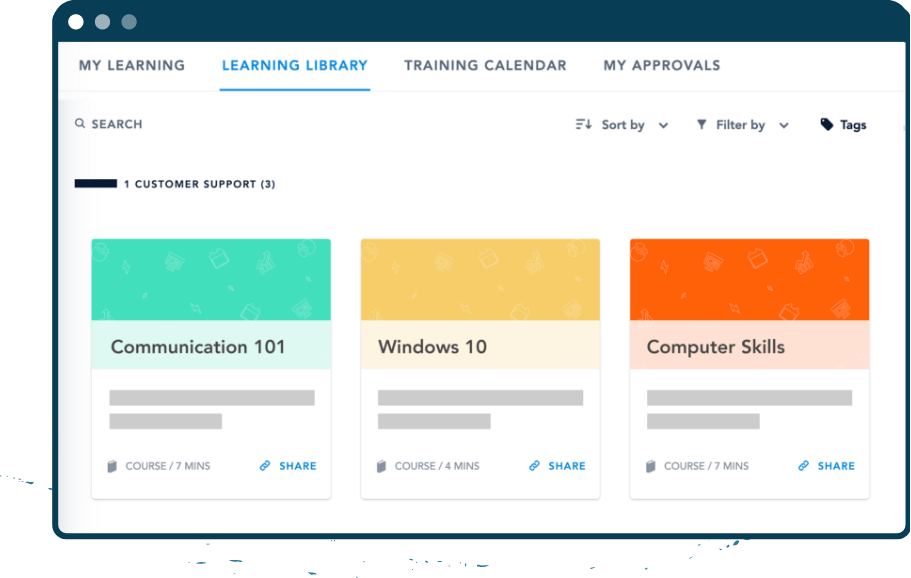
Task: Share the Windows 10 course
Action: point(557,466)
